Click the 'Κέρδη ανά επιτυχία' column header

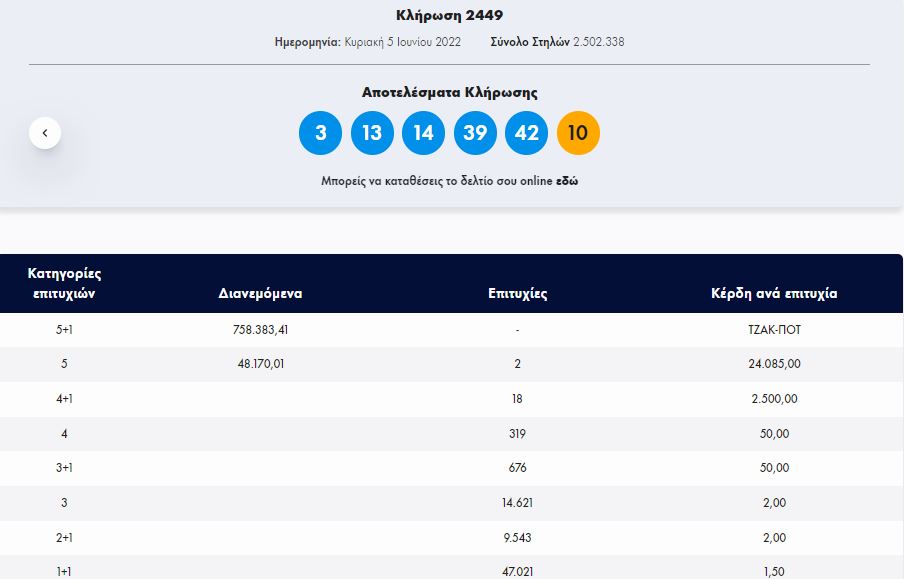coord(774,294)
